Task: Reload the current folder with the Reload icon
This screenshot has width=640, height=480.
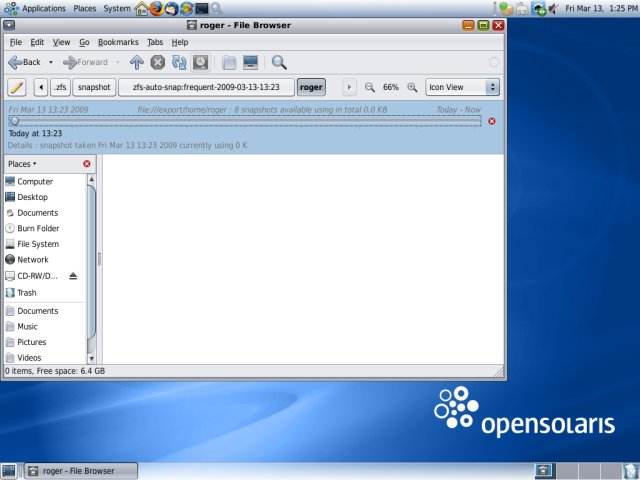Action: (x=179, y=62)
